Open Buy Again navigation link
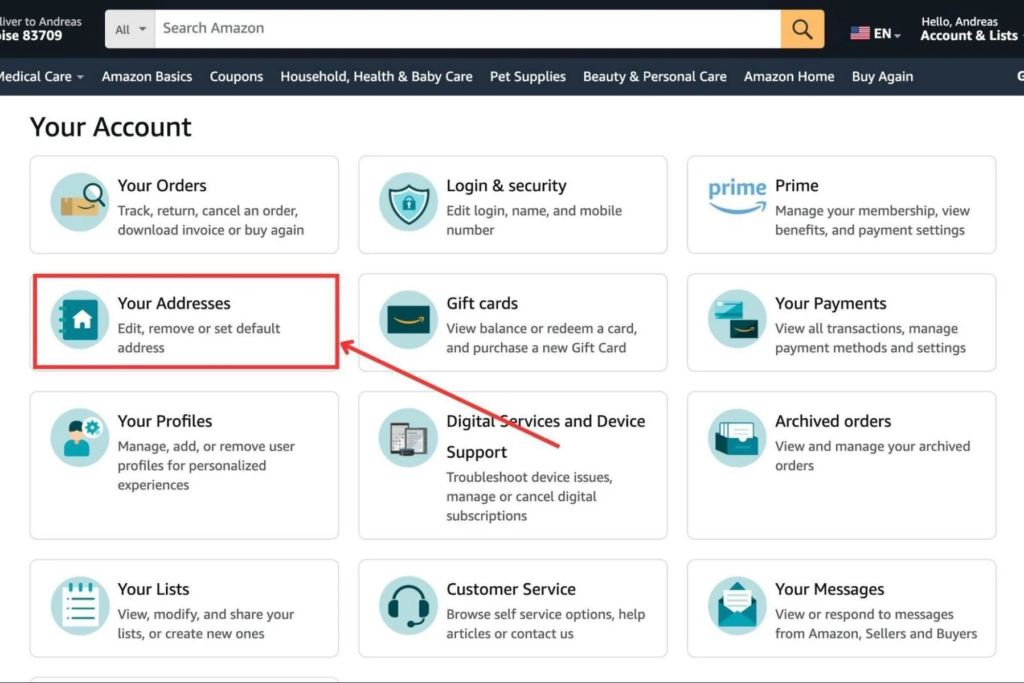The image size is (1024, 683). [882, 76]
